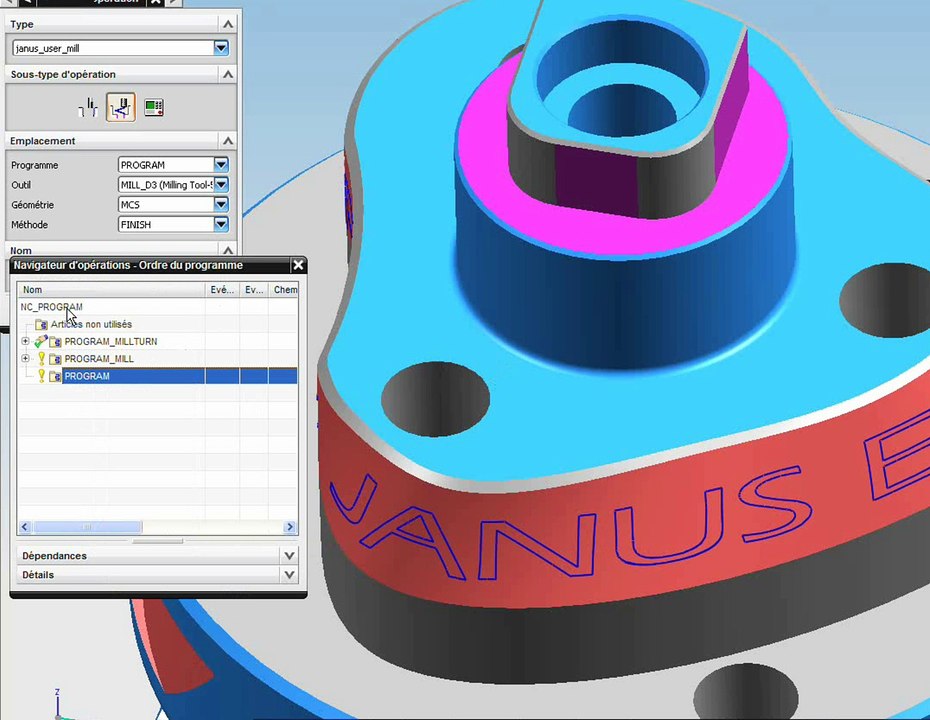Click the Nom column header
This screenshot has width=930, height=720.
tap(111, 289)
